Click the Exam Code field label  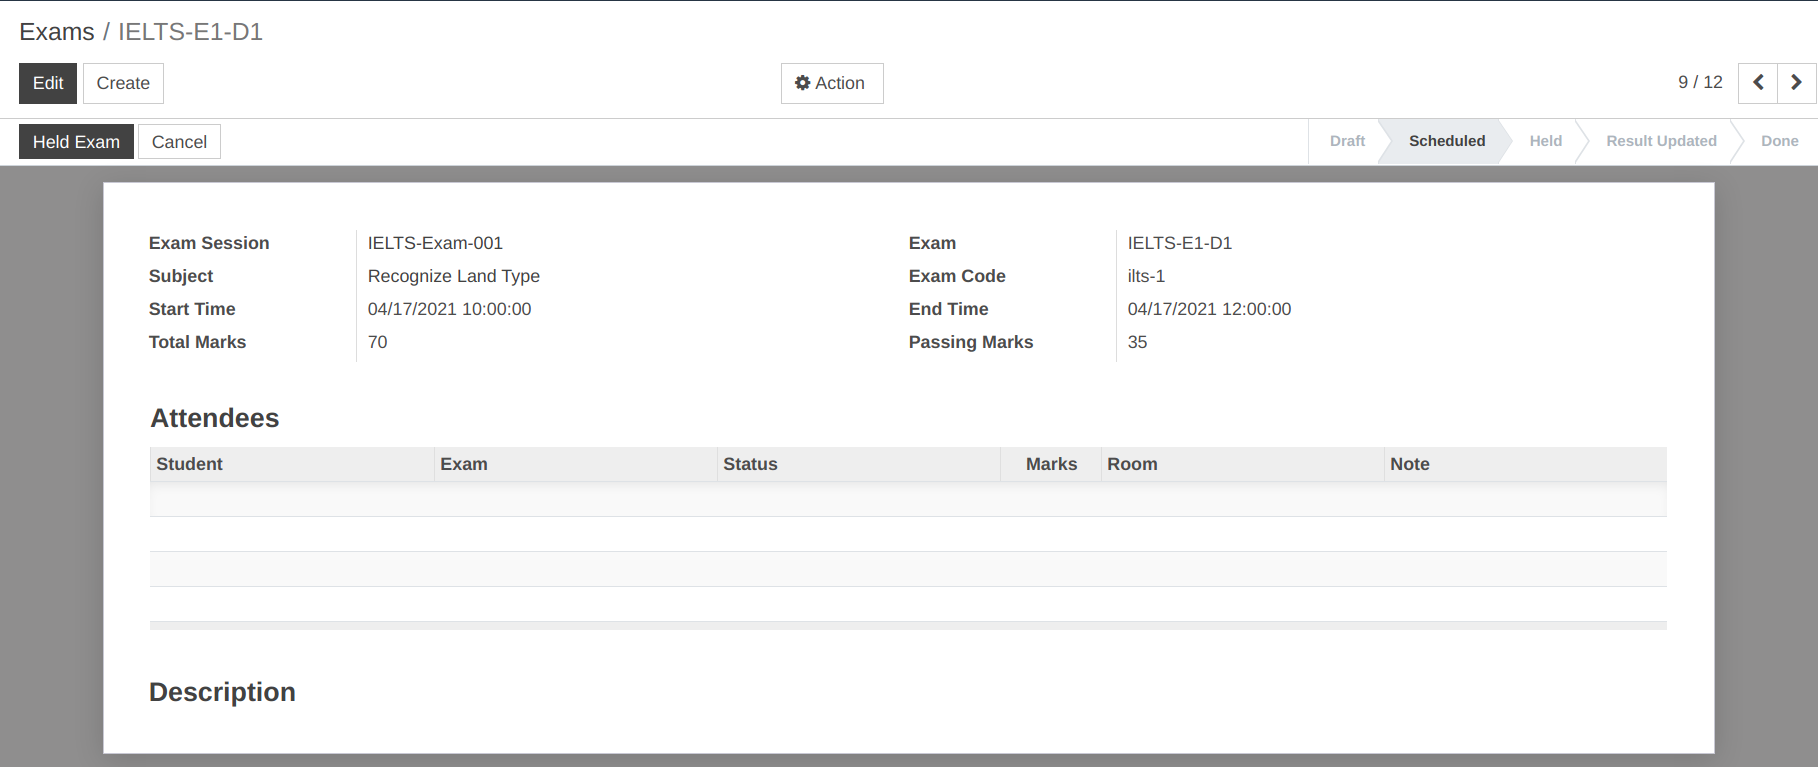point(957,276)
